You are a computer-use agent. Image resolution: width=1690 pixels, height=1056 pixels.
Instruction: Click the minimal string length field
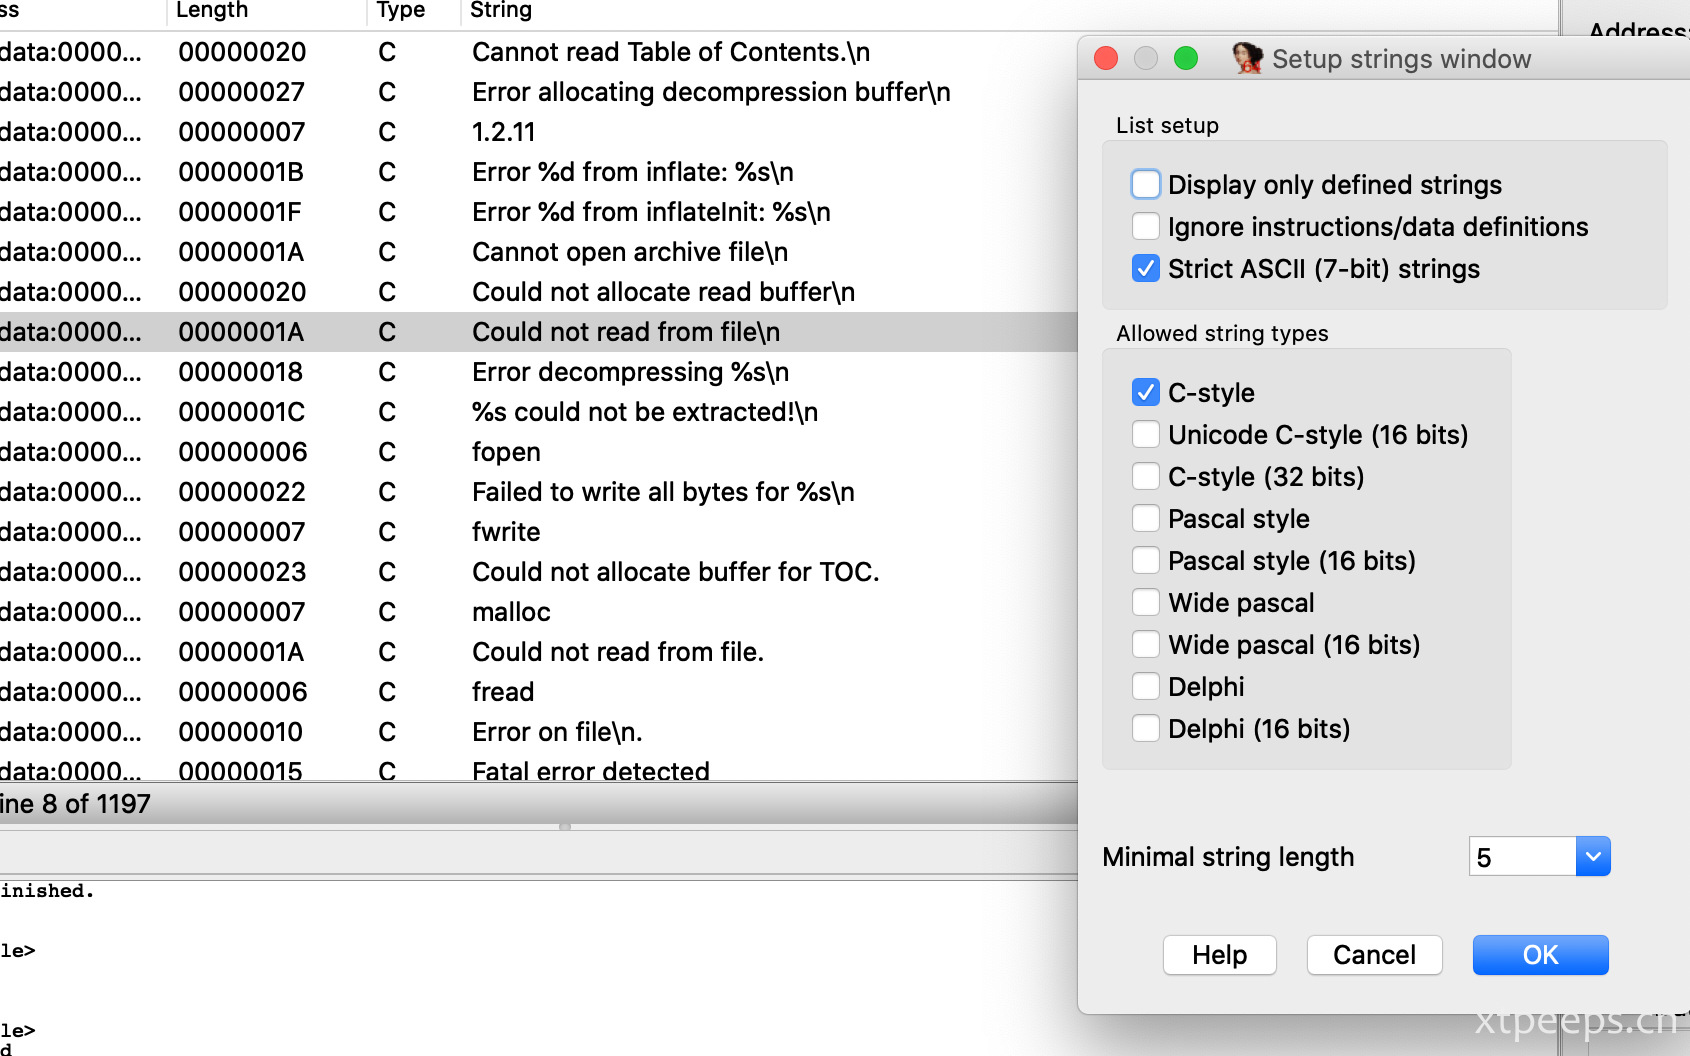(1522, 856)
